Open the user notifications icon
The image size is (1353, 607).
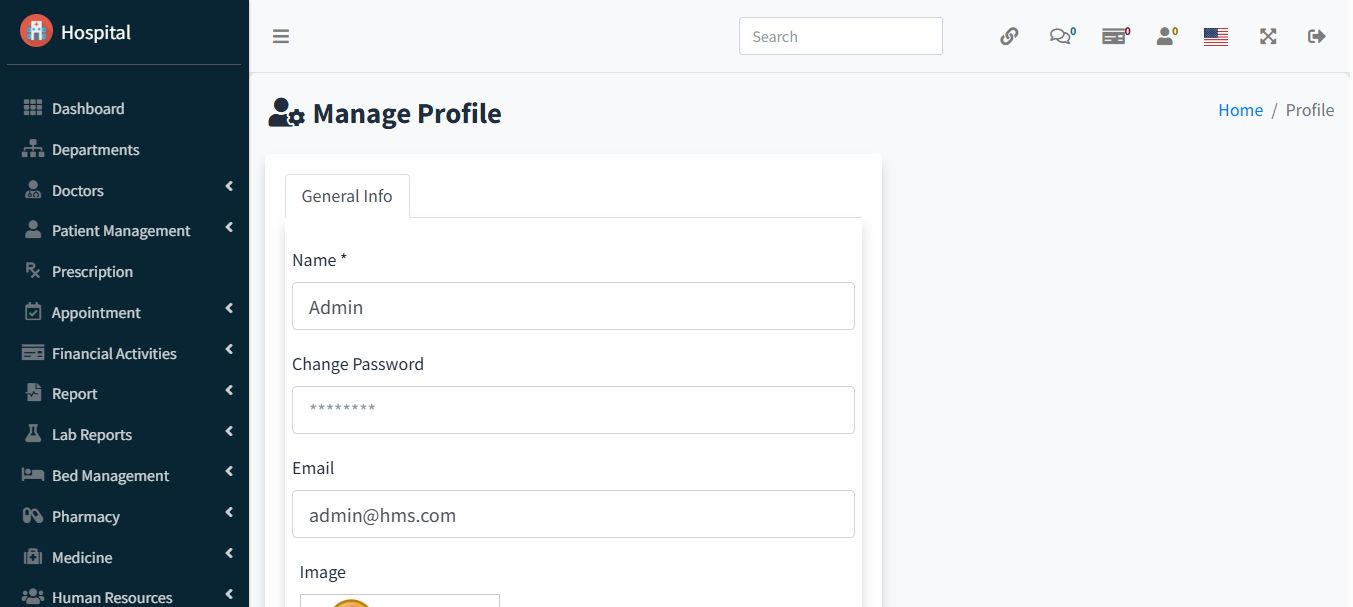pyautogui.click(x=1166, y=37)
